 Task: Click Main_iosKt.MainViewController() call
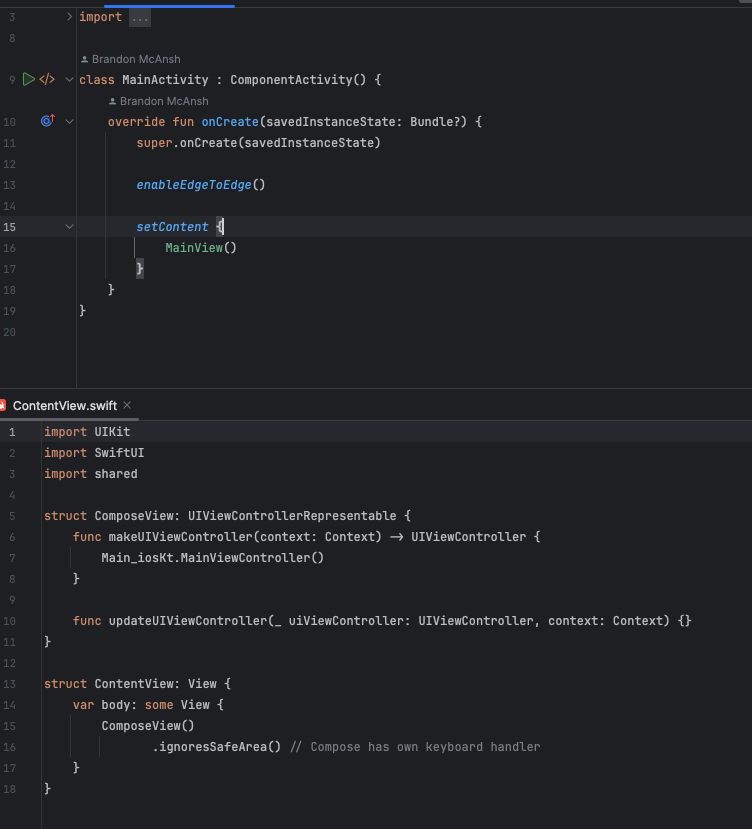213,558
